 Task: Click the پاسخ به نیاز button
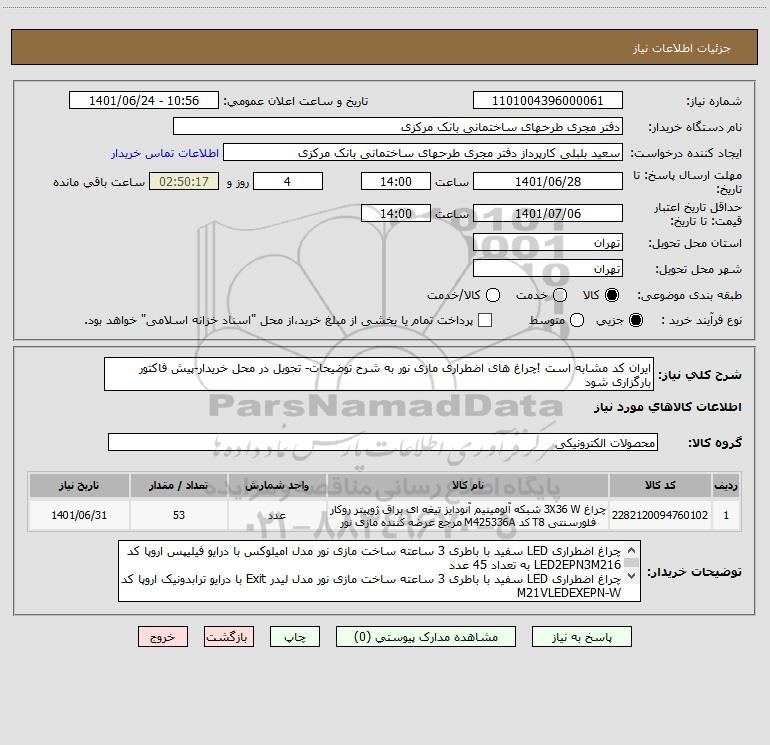581,637
